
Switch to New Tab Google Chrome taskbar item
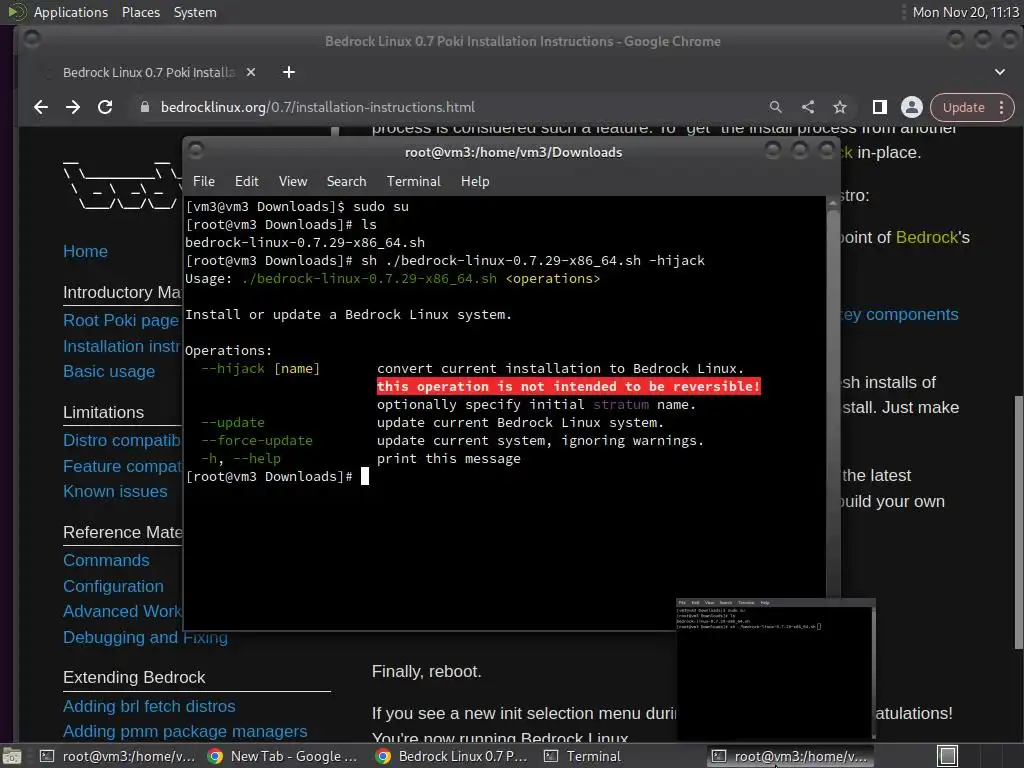(282, 756)
